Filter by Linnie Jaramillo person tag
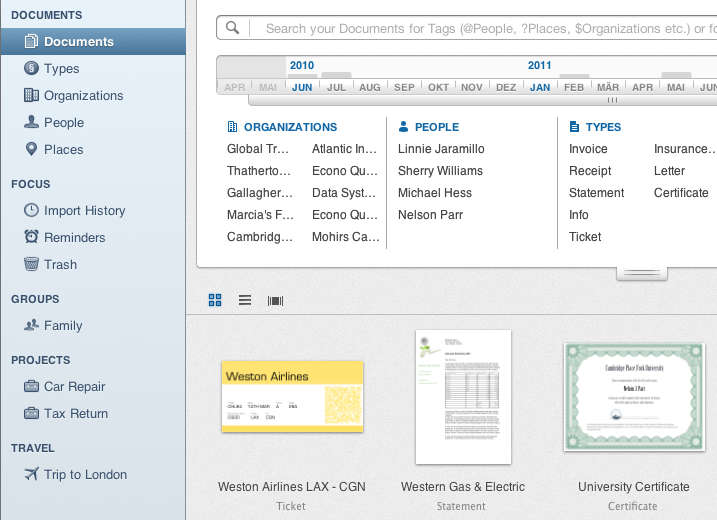This screenshot has width=717, height=520. [x=441, y=149]
